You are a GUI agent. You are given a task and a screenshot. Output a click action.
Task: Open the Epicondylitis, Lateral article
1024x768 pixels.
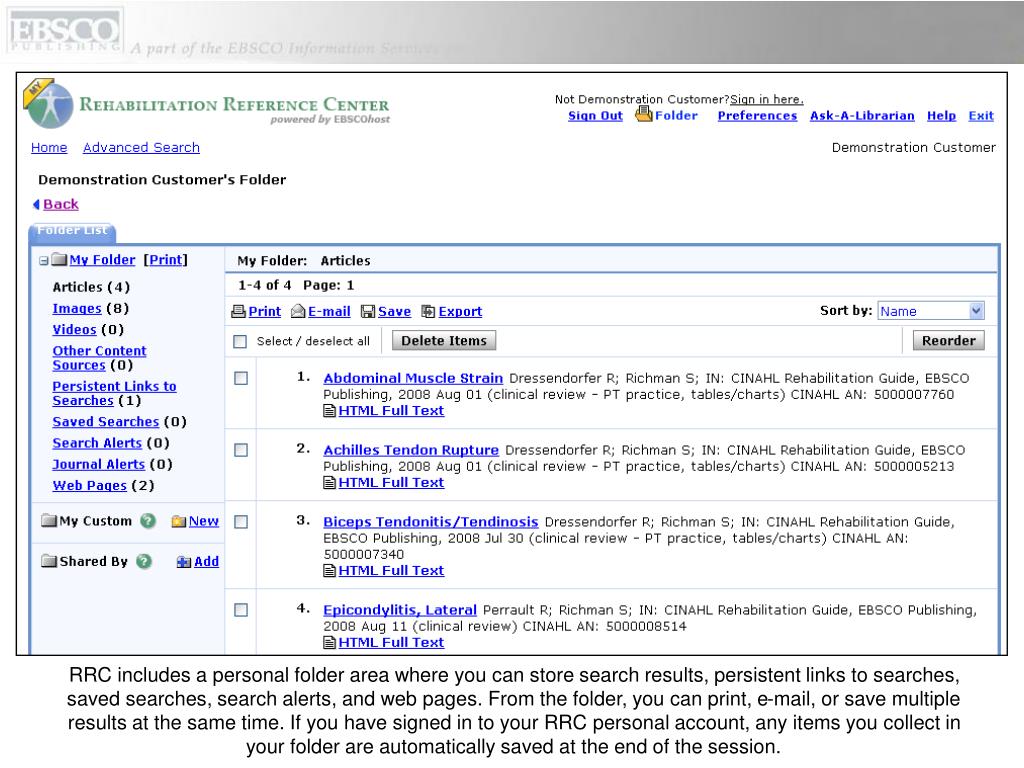point(400,610)
